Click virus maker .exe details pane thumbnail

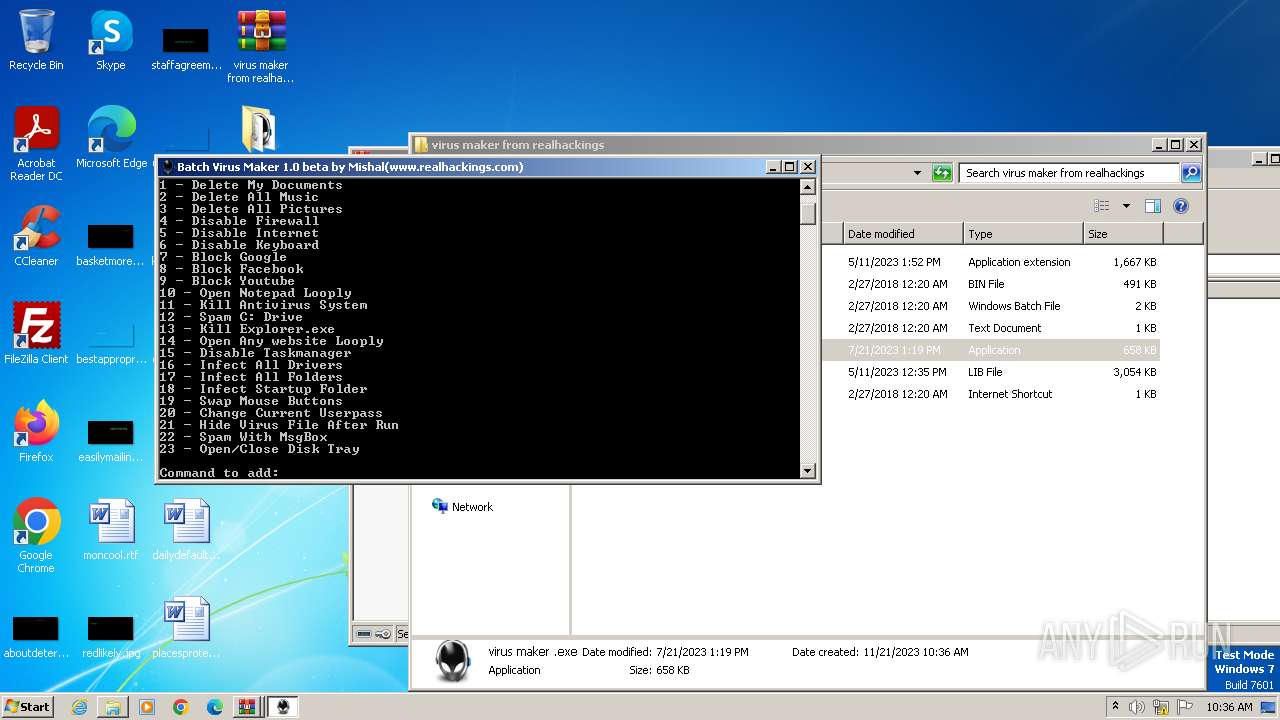coord(452,660)
